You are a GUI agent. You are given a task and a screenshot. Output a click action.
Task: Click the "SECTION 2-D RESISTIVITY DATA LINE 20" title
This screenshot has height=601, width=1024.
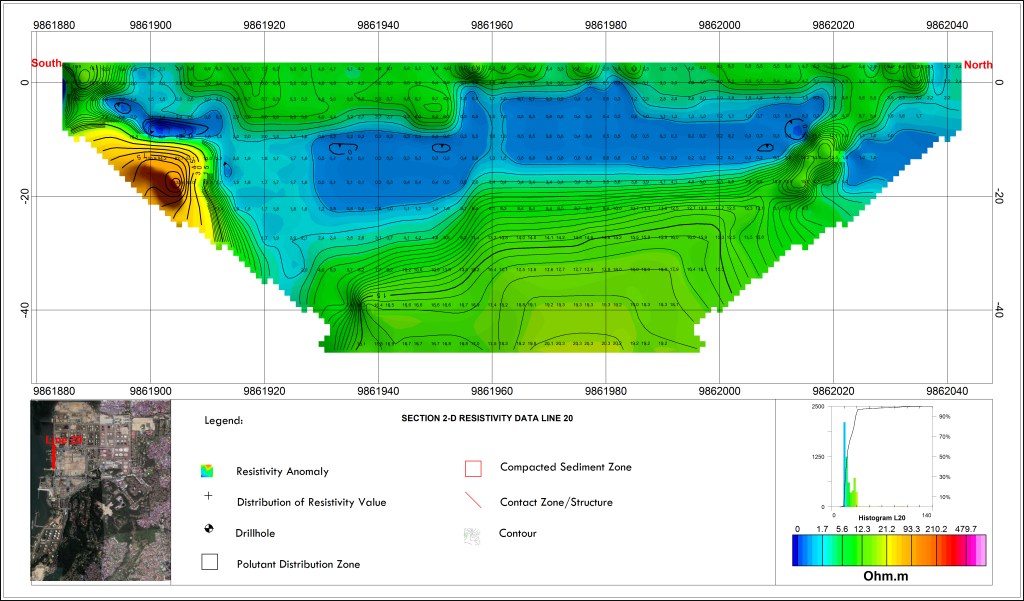(x=487, y=416)
